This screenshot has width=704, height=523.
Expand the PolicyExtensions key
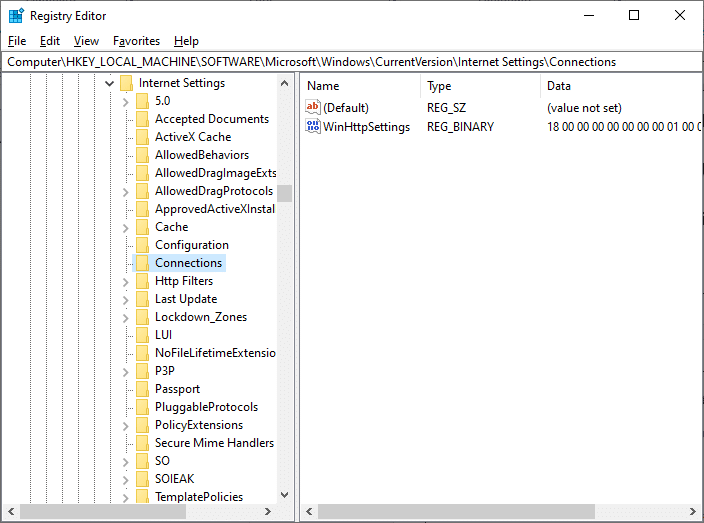(126, 426)
